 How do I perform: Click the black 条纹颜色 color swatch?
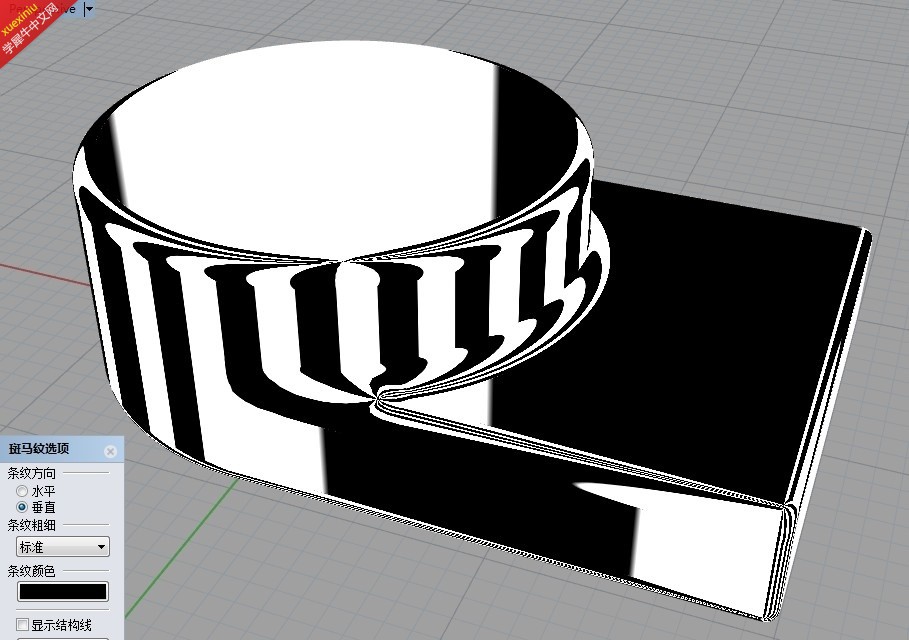tap(63, 591)
